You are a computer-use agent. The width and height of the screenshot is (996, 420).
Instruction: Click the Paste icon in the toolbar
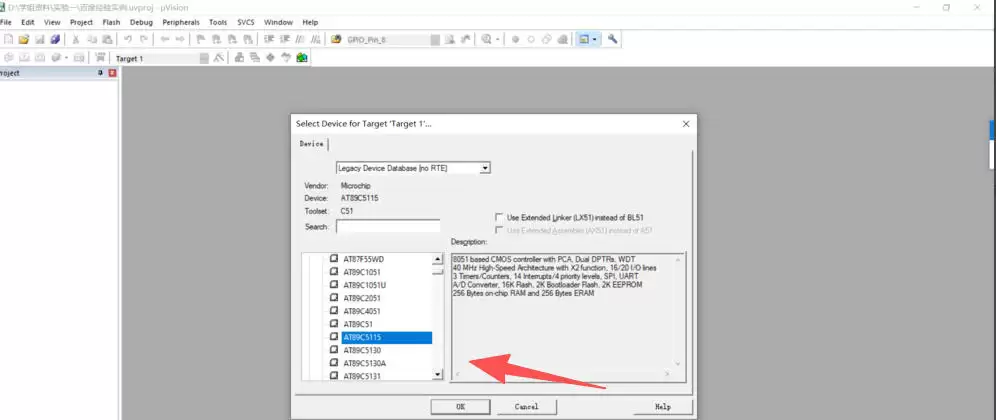pyautogui.click(x=107, y=39)
